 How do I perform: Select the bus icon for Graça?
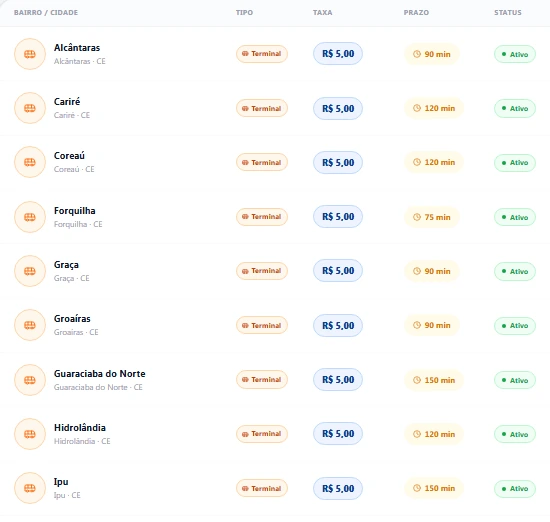tap(30, 271)
